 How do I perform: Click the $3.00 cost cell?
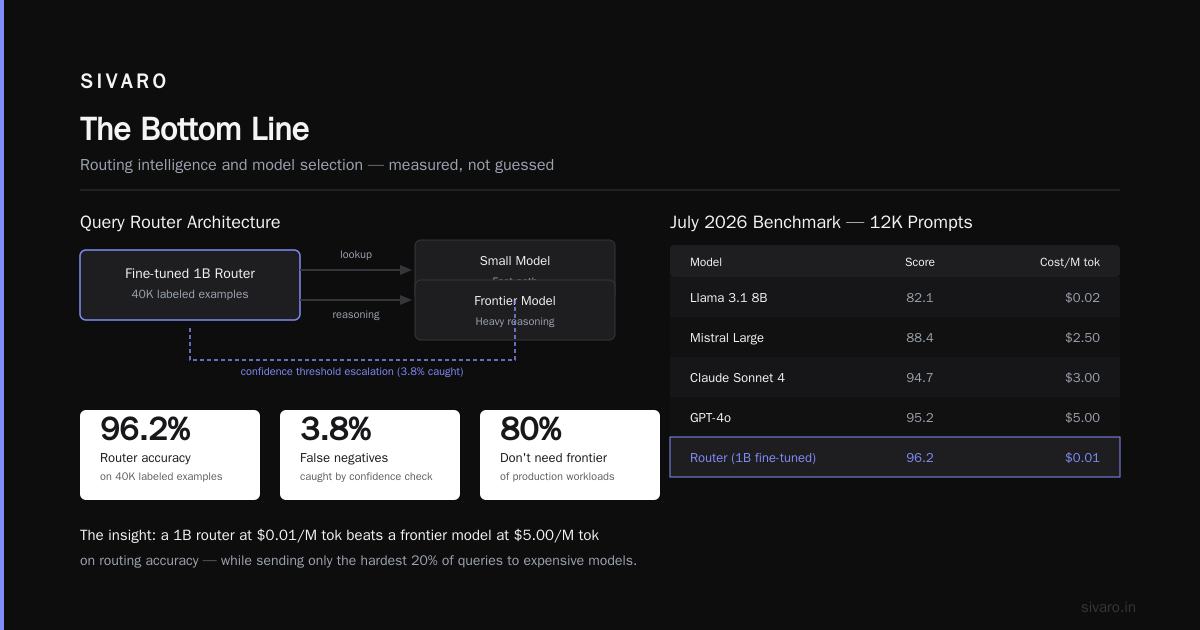click(x=1082, y=378)
